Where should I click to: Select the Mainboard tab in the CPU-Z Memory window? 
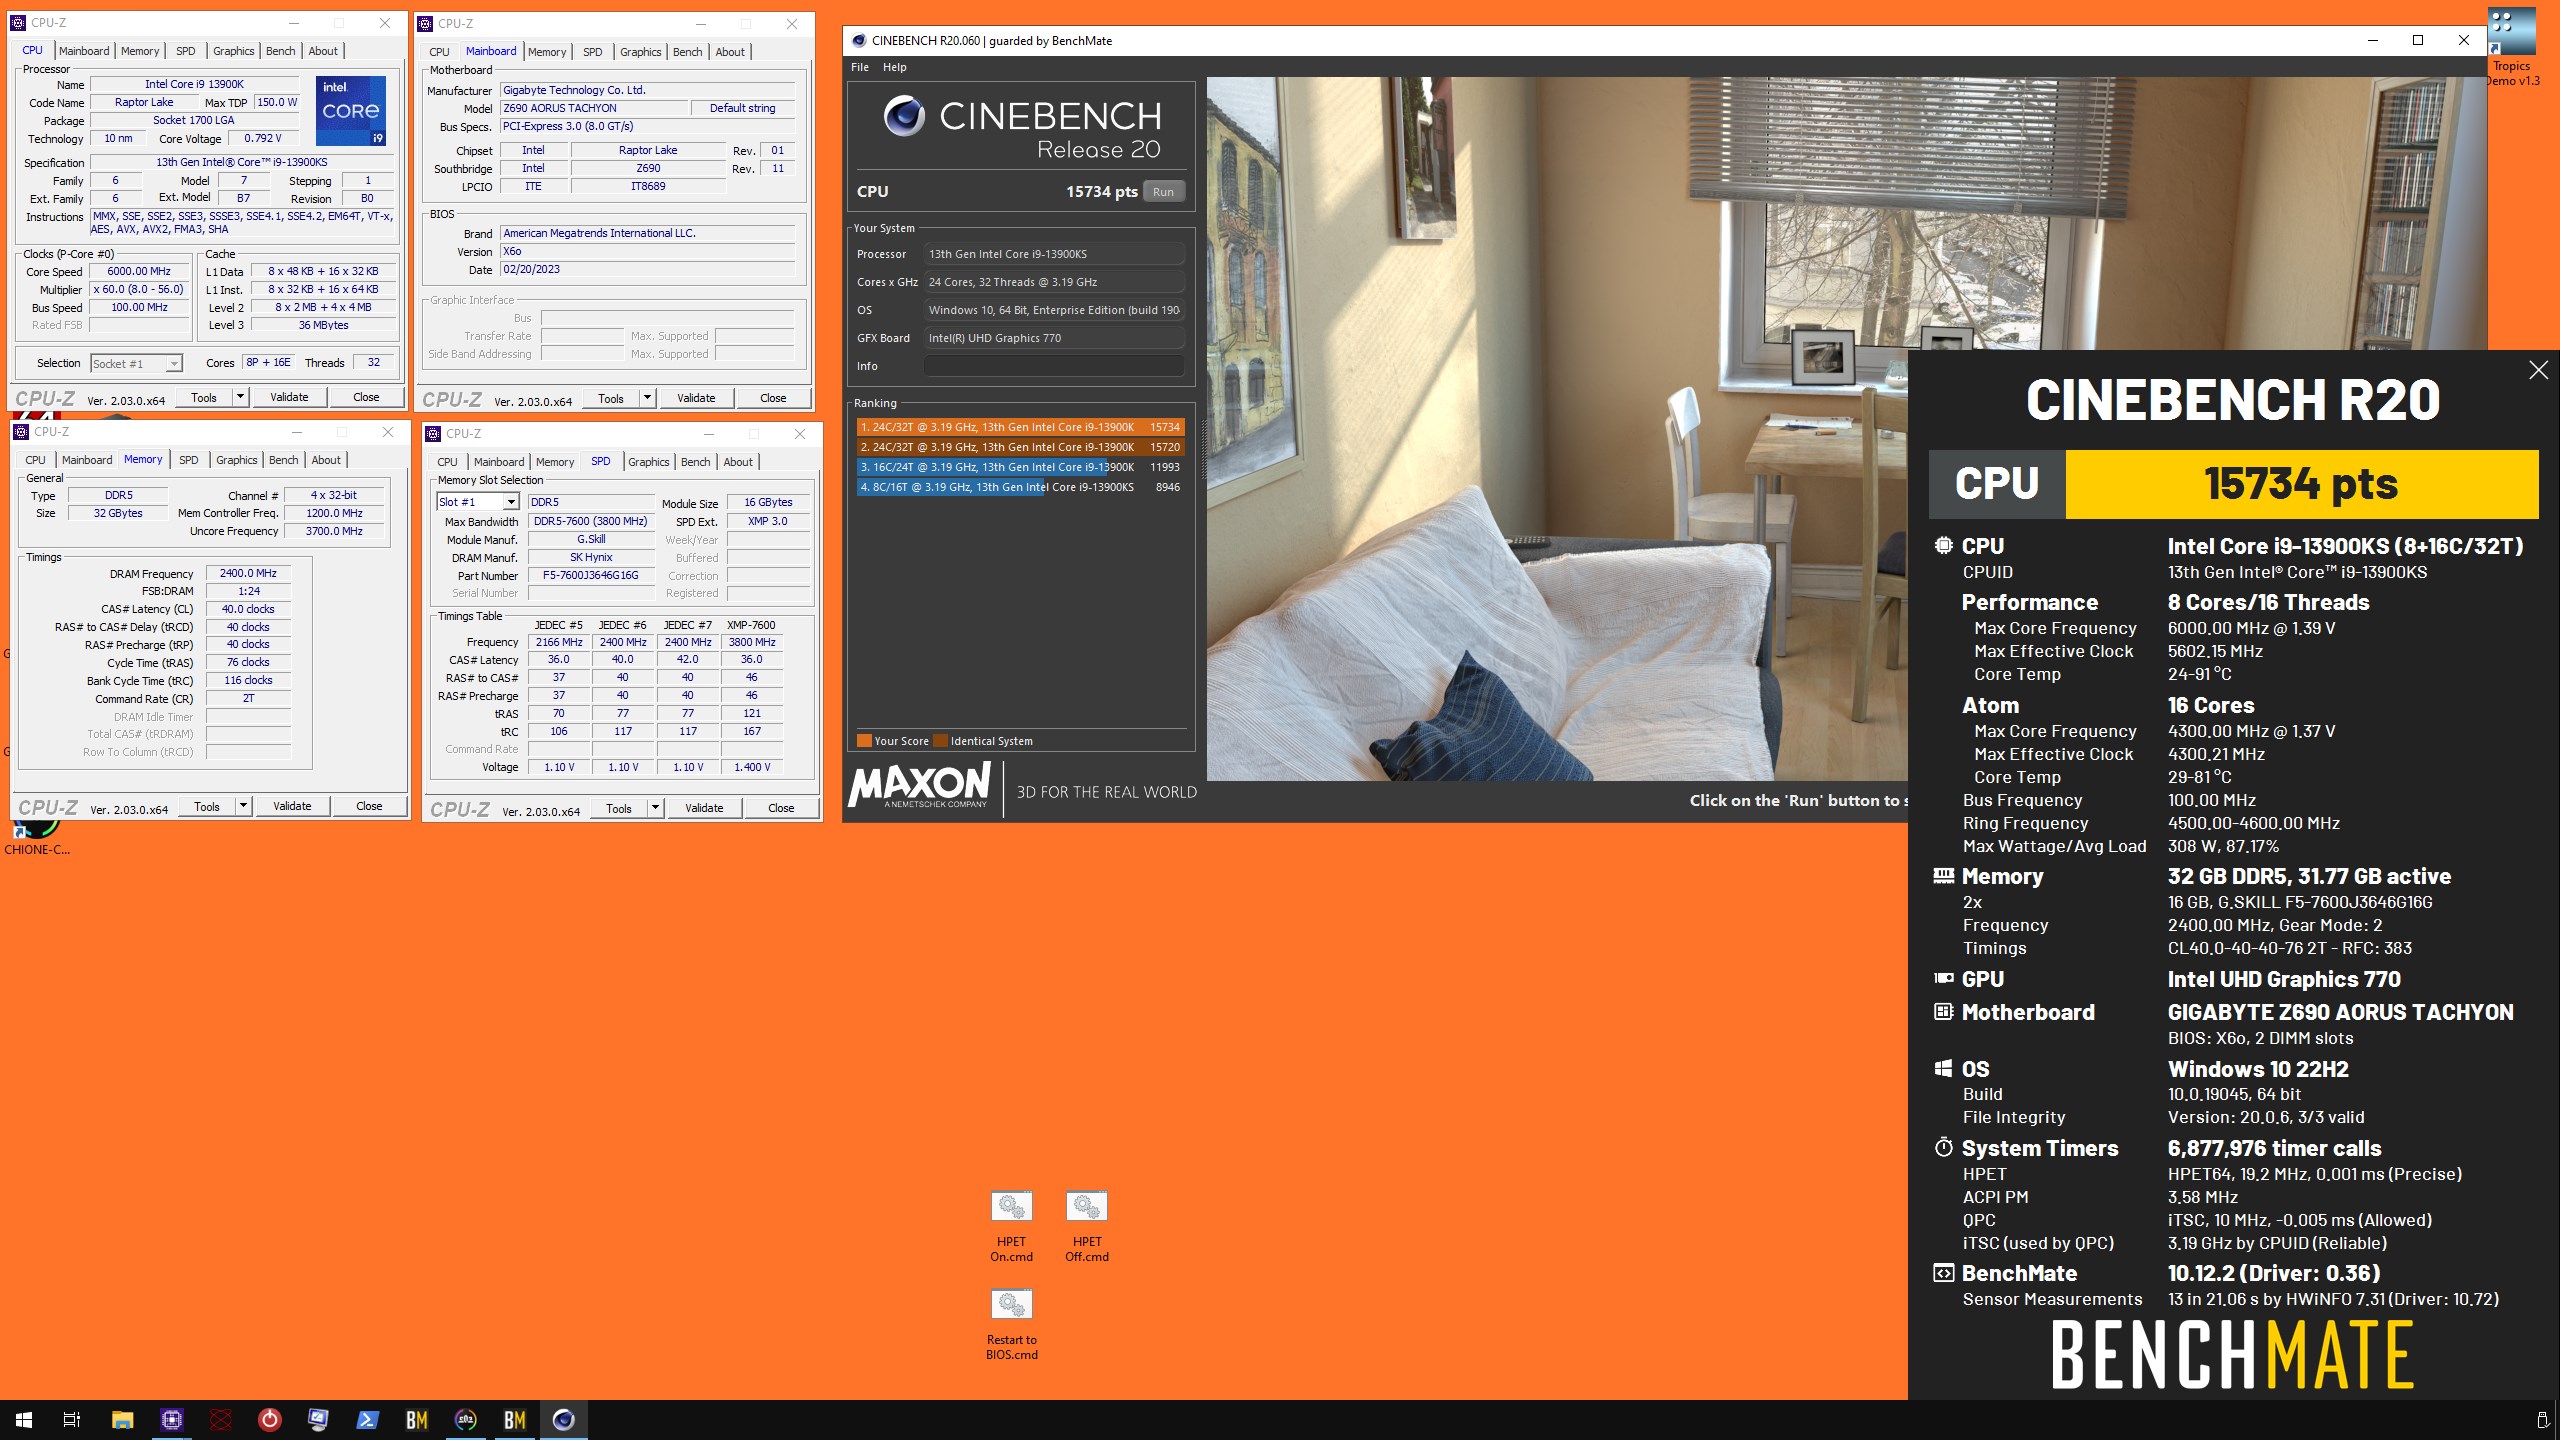(x=87, y=460)
